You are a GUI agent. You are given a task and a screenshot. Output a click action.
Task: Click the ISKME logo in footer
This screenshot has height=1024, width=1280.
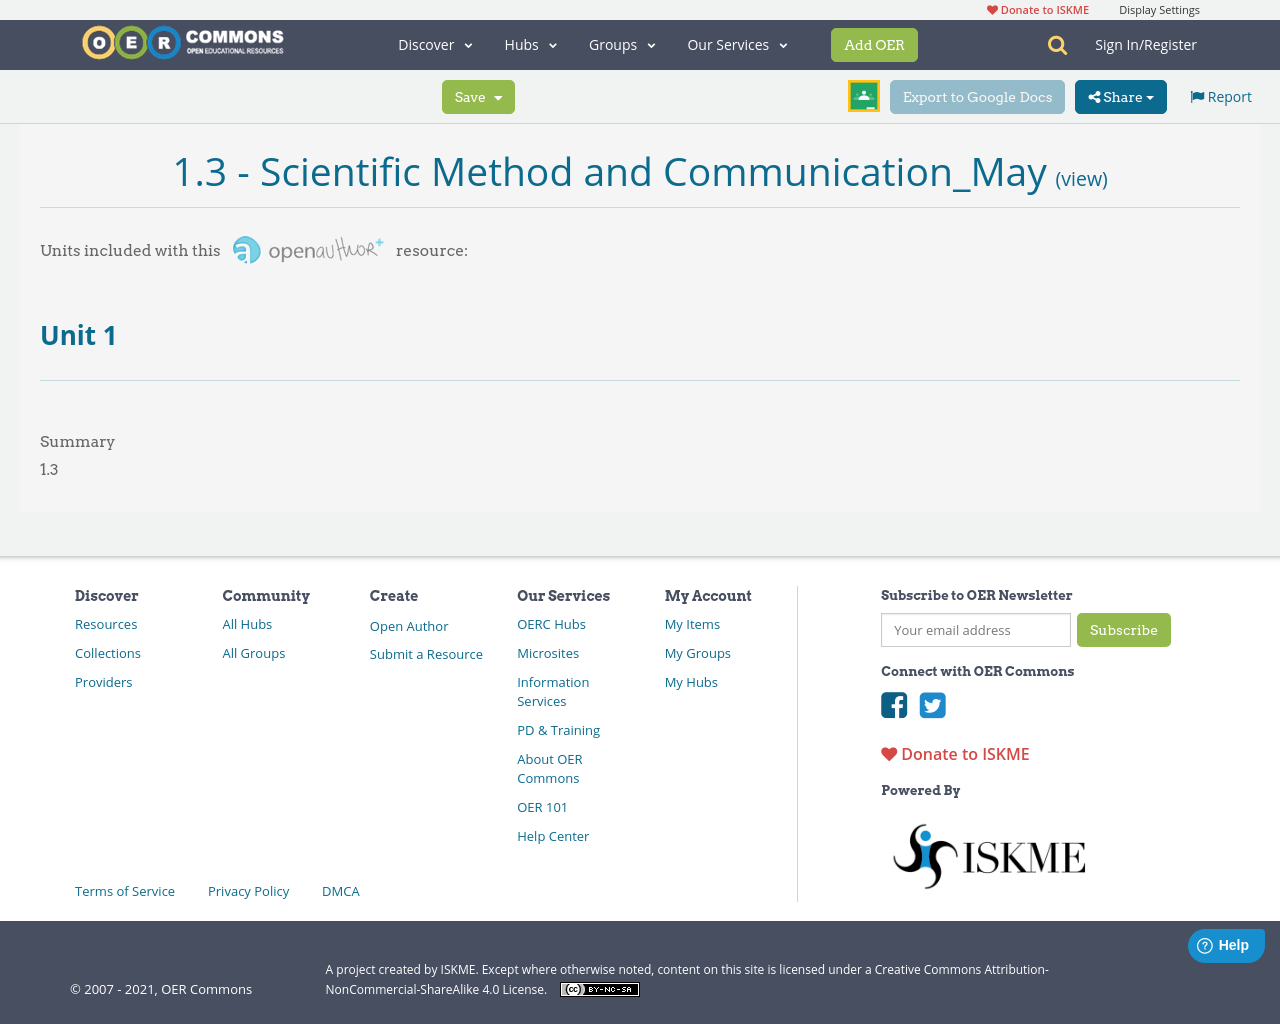click(x=988, y=855)
